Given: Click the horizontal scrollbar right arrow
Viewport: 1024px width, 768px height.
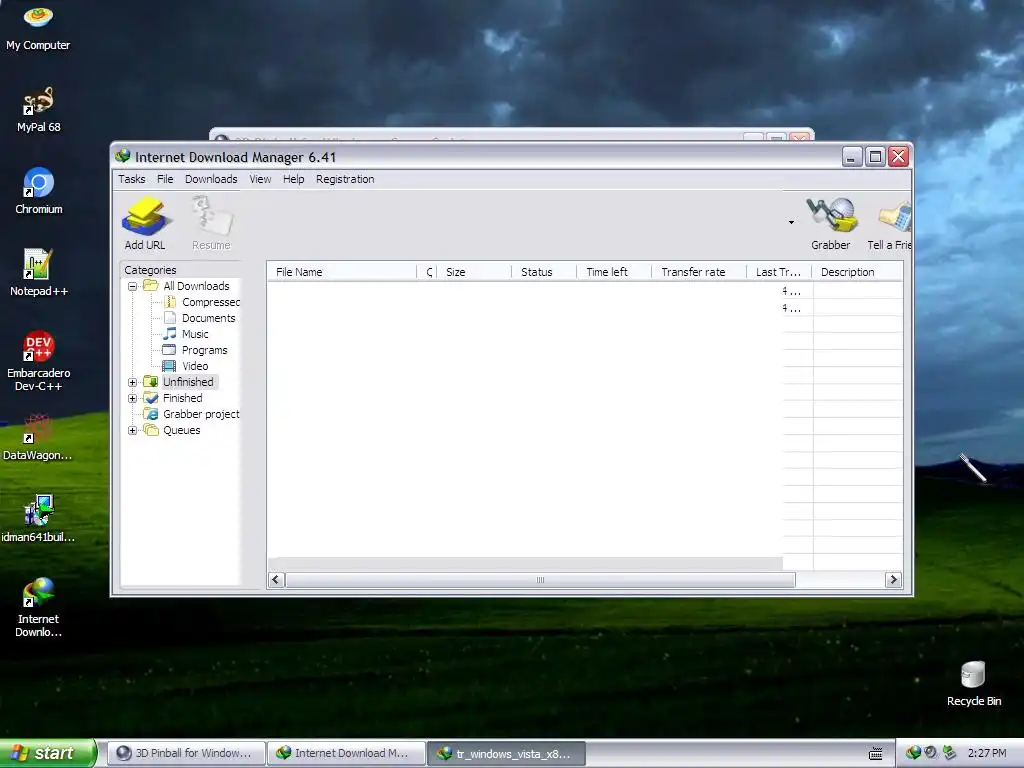Looking at the screenshot, I should tap(893, 580).
